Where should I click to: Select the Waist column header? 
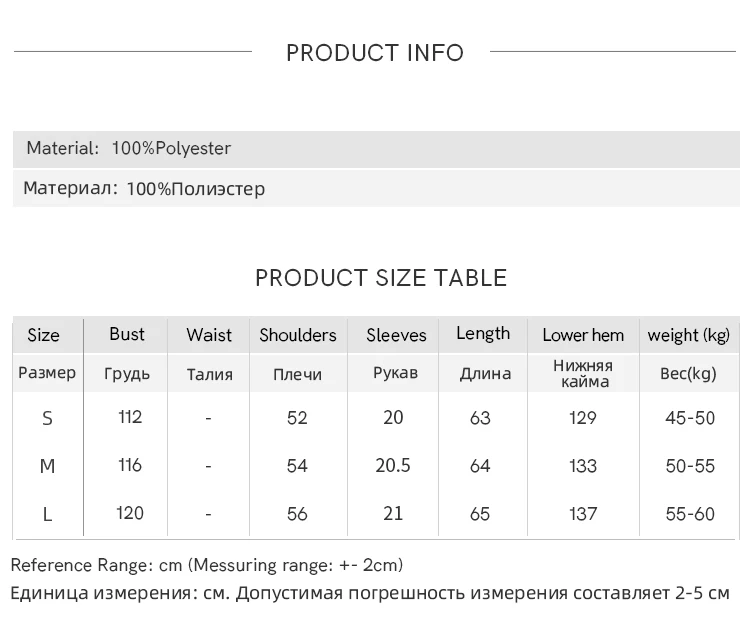pyautogui.click(x=209, y=335)
